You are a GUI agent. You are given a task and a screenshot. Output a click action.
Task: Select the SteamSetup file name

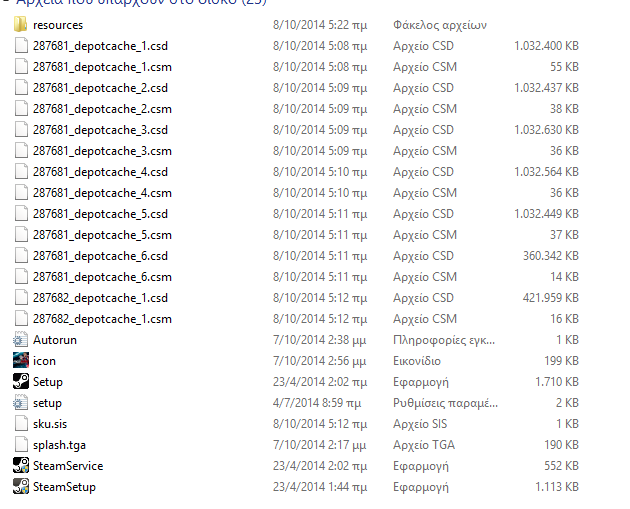pyautogui.click(x=64, y=487)
